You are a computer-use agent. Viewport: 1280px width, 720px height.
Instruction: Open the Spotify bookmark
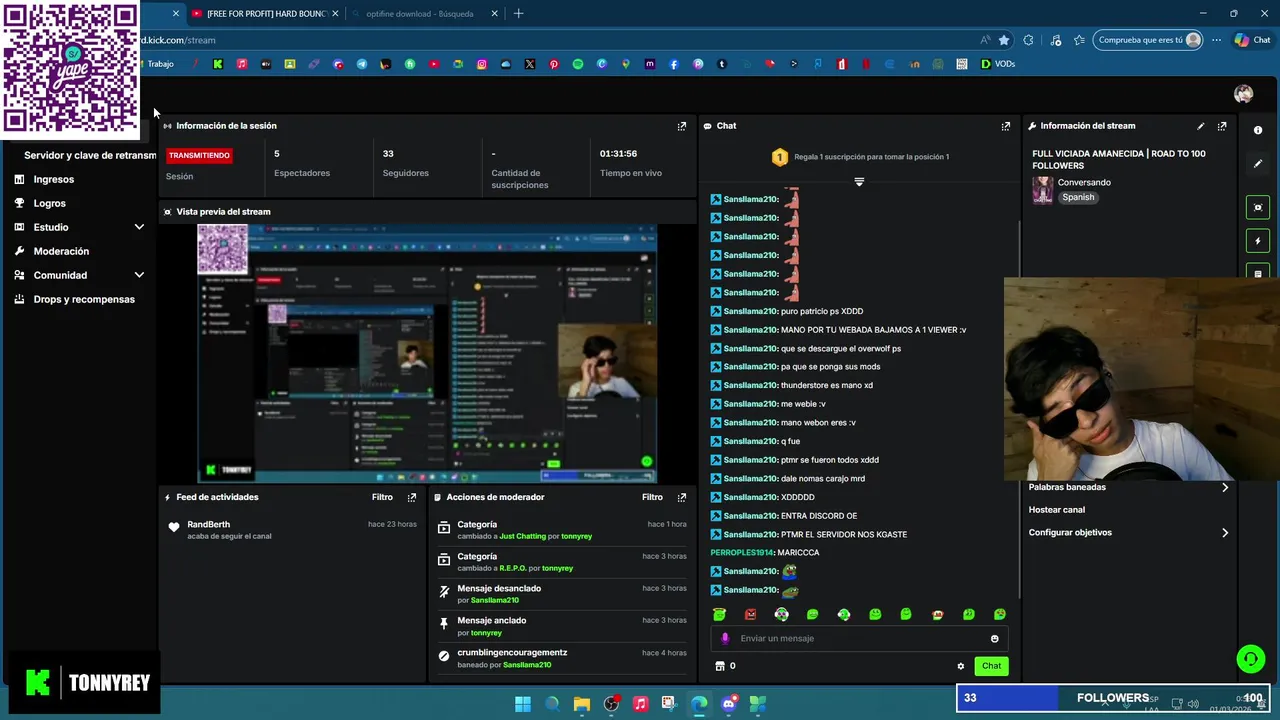[x=578, y=64]
